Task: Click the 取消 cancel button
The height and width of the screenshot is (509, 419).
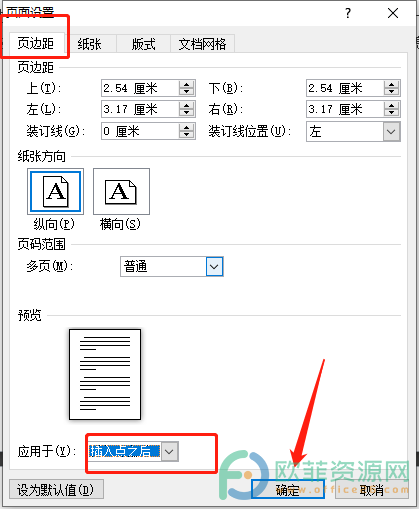Action: 372,490
